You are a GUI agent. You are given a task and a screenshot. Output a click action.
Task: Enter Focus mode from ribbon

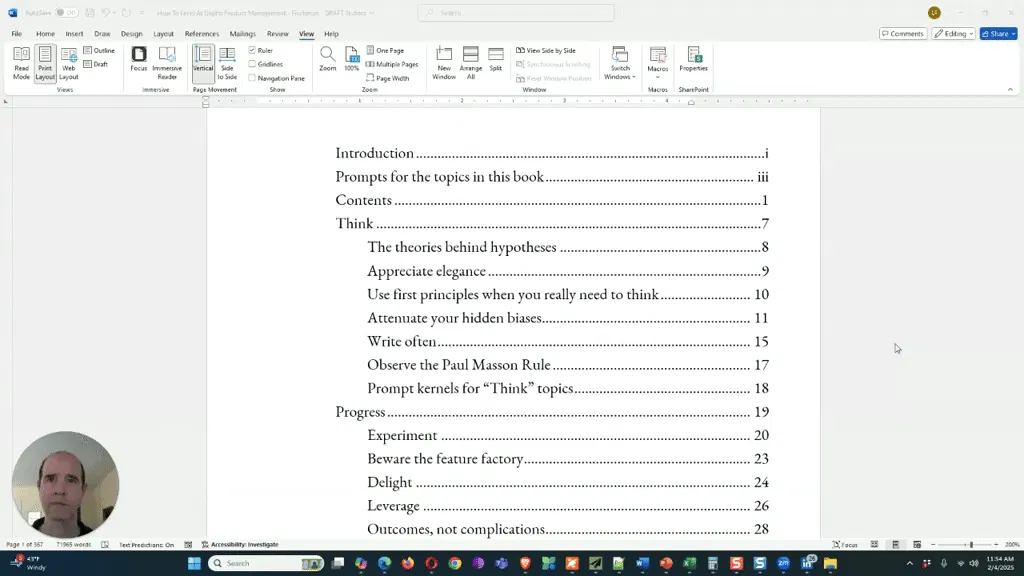click(x=138, y=59)
